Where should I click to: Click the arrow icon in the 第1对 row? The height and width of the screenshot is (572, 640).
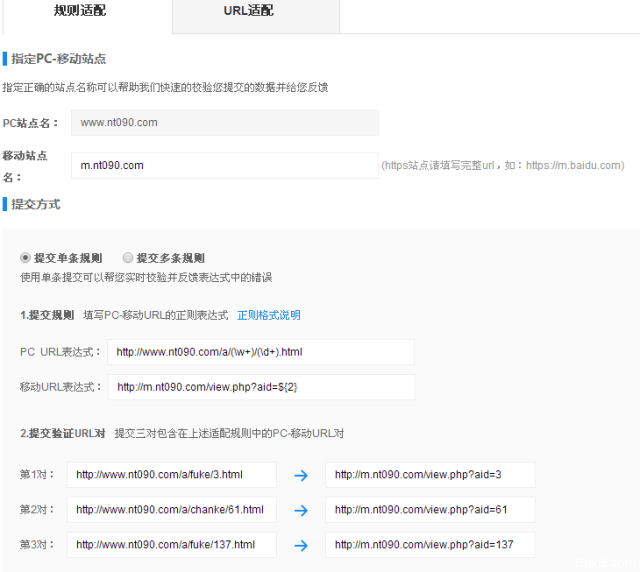(301, 475)
